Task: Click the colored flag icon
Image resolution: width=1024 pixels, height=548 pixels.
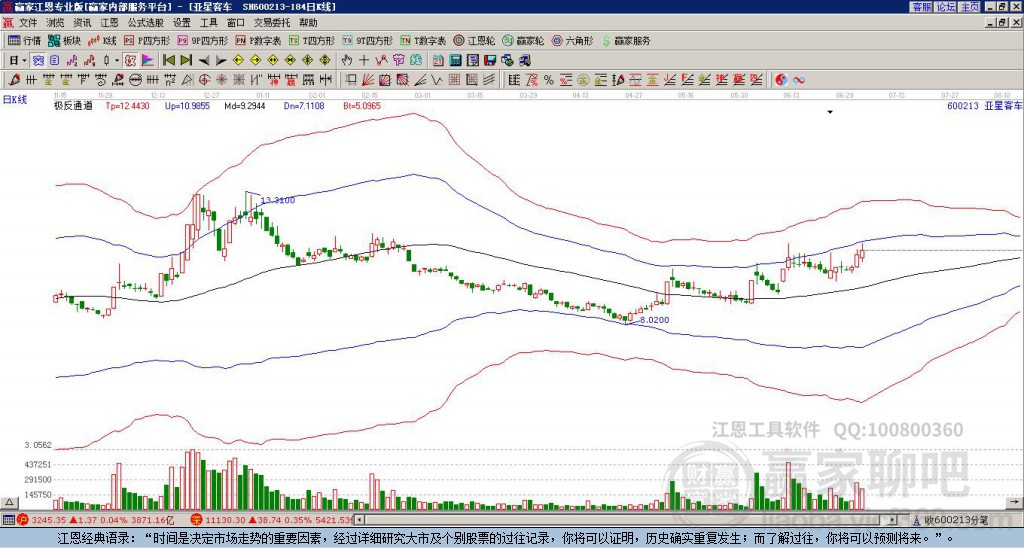Action: click(148, 60)
